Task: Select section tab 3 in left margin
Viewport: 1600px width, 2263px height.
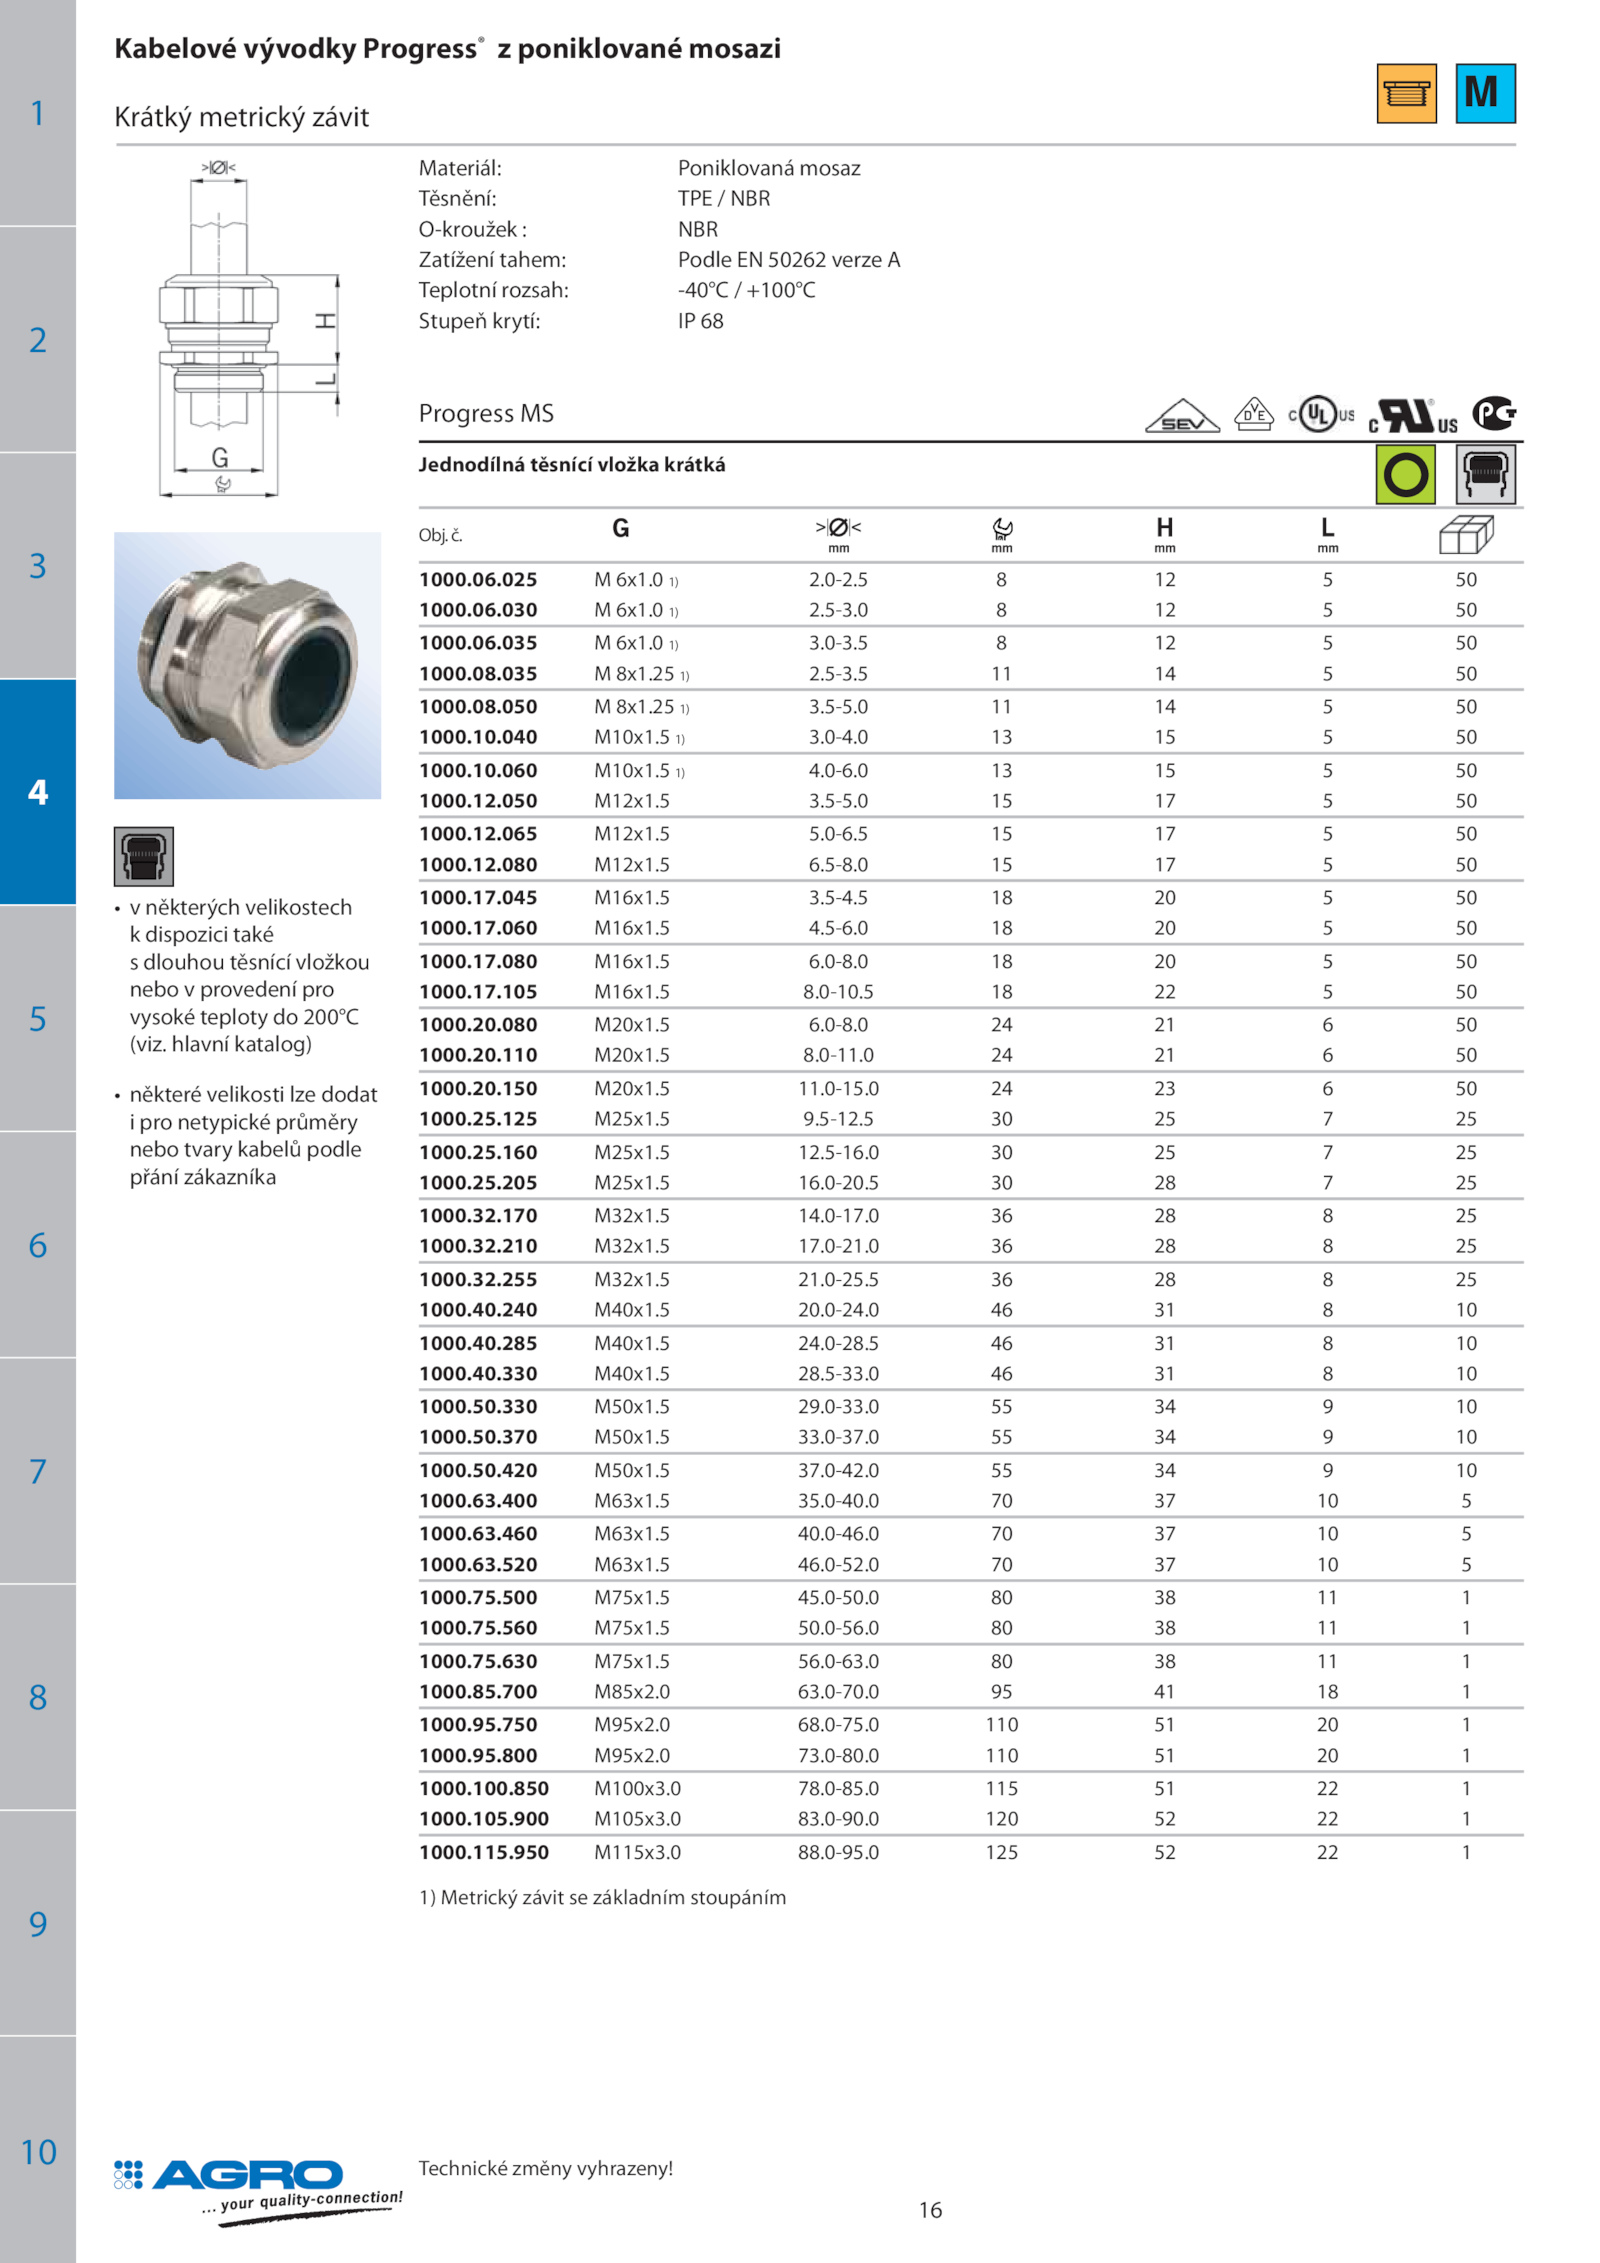Action: point(38,566)
